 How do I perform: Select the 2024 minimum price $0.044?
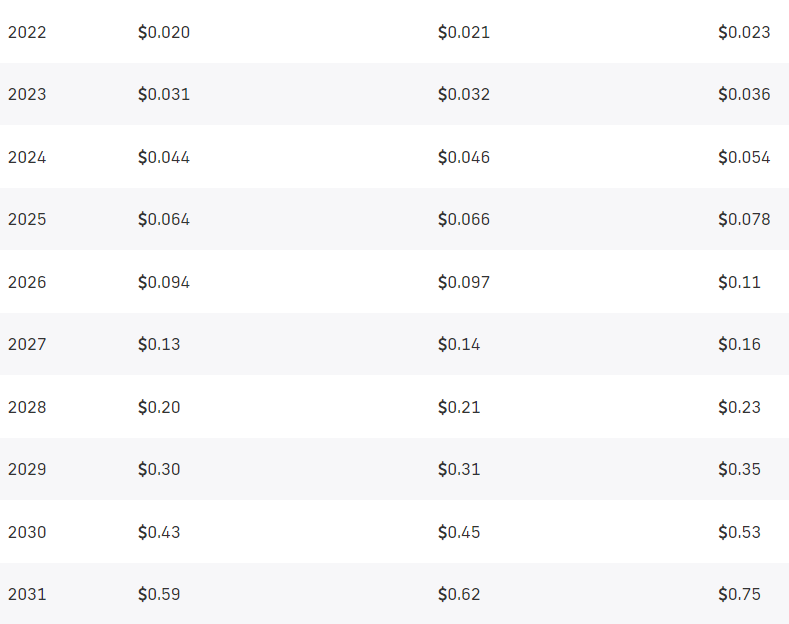[x=164, y=157]
